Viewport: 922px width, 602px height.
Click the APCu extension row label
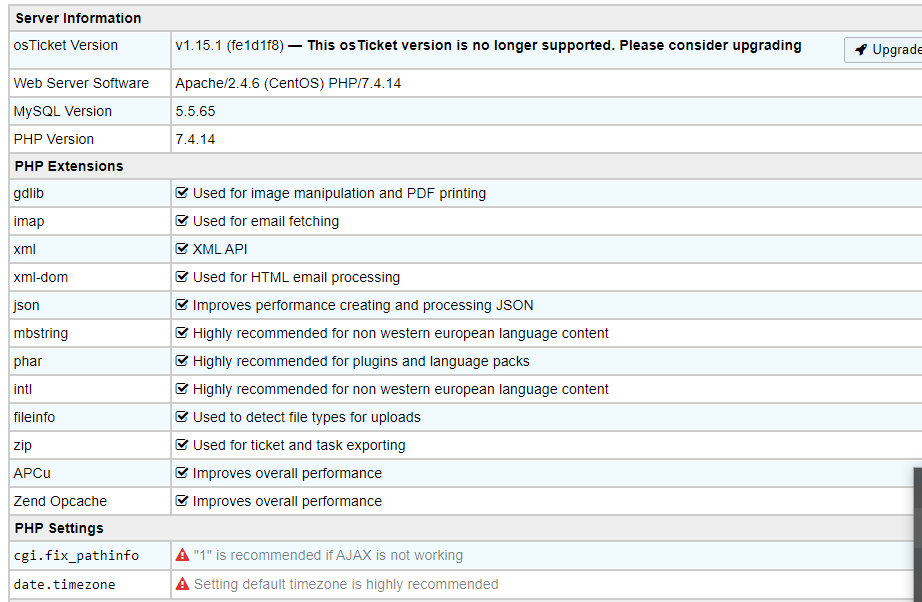[x=32, y=473]
